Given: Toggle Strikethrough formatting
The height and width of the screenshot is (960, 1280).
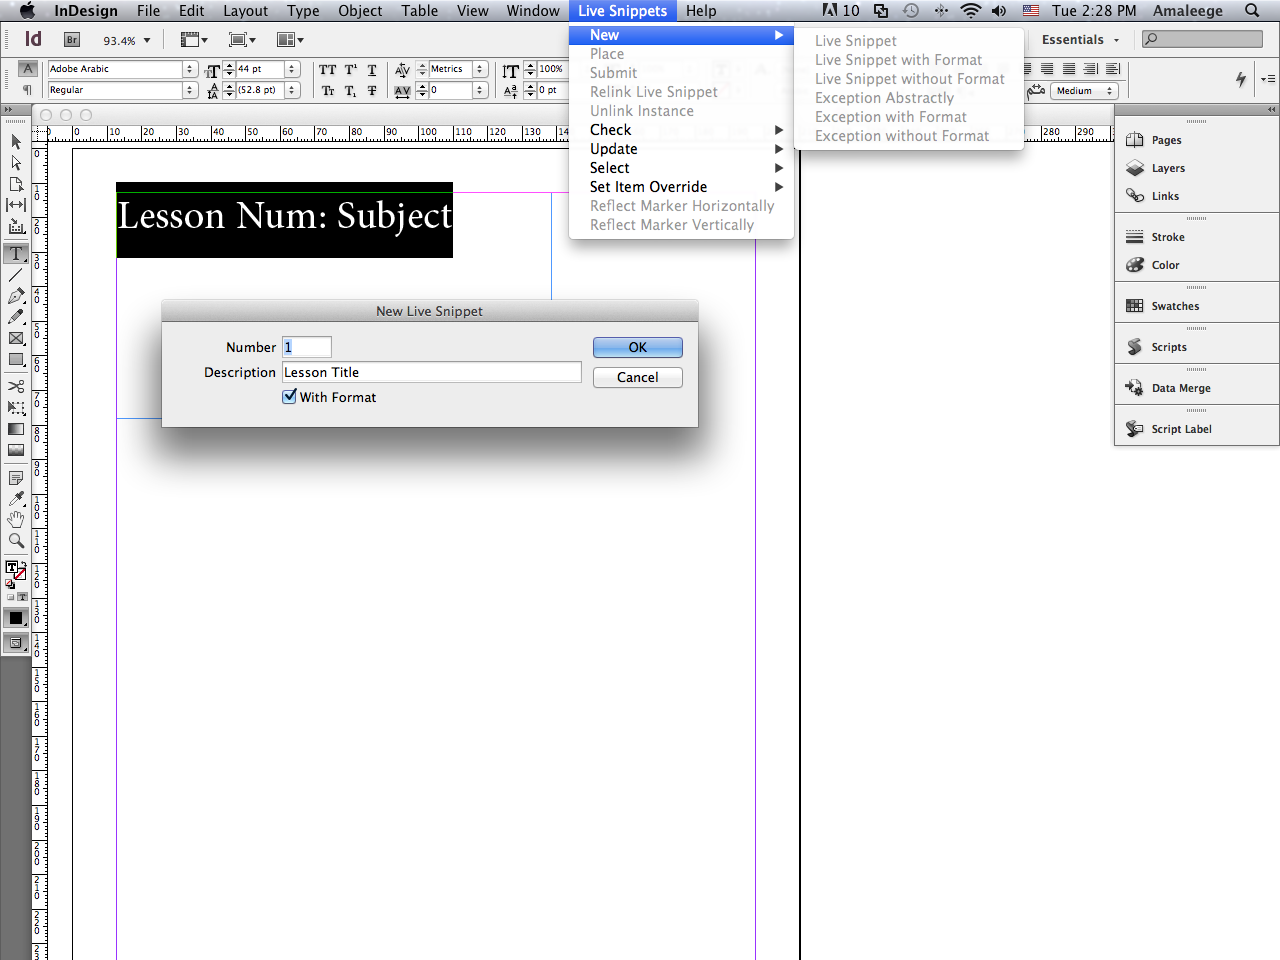Looking at the screenshot, I should point(372,91).
